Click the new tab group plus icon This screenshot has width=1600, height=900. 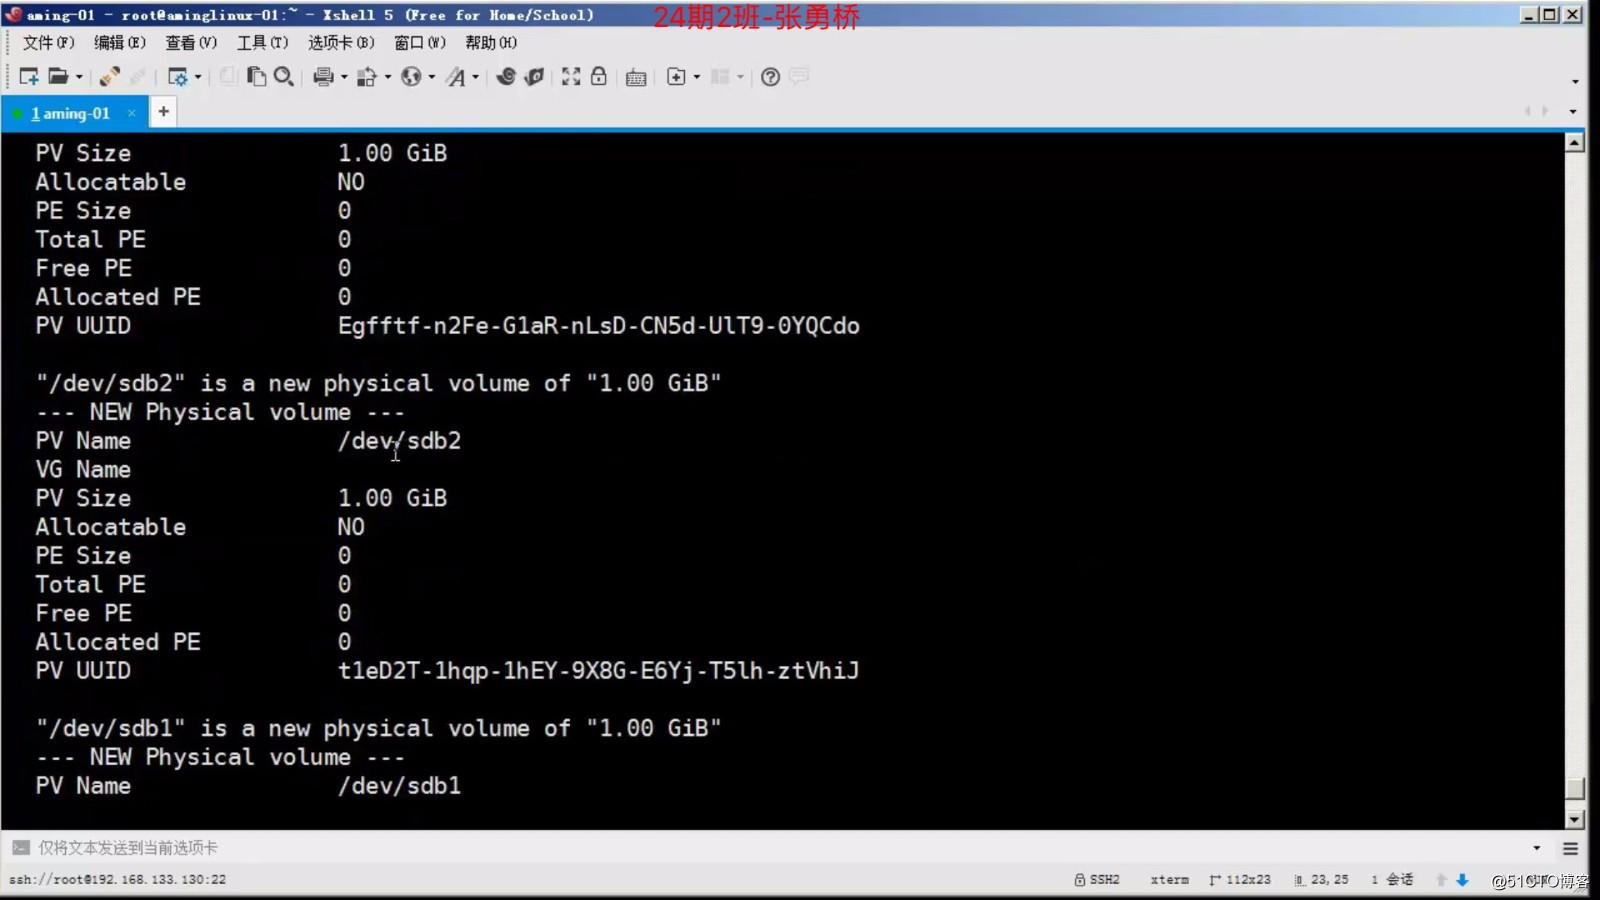pyautogui.click(x=676, y=77)
